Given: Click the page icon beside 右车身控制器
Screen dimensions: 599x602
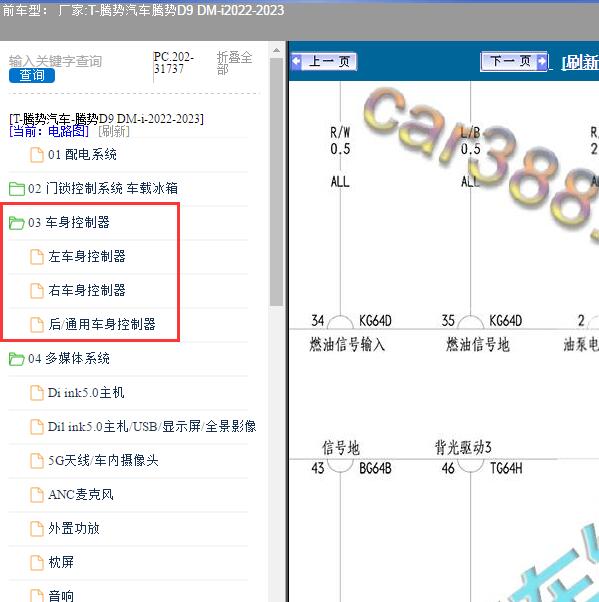Looking at the screenshot, I should [37, 291].
